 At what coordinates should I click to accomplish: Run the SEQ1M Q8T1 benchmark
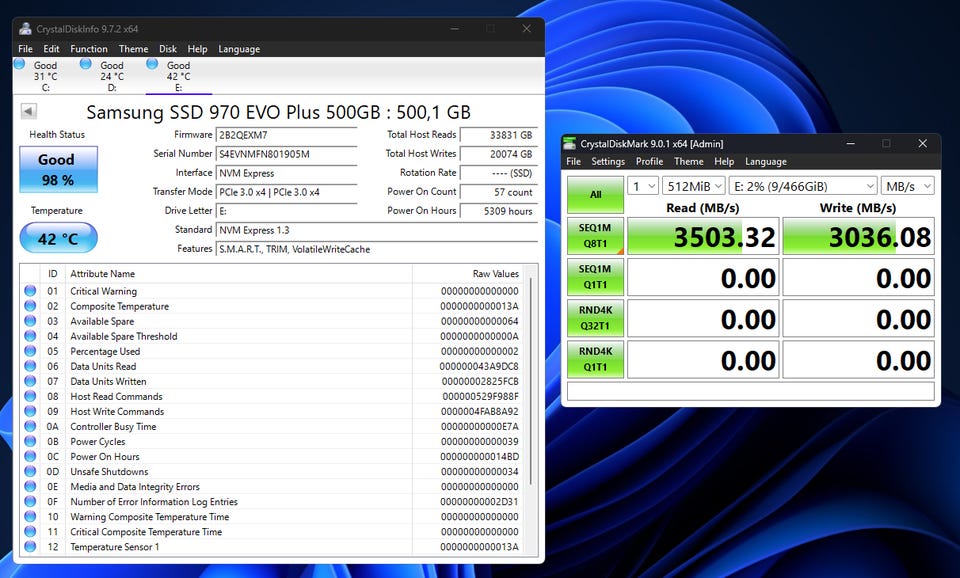tap(595, 236)
